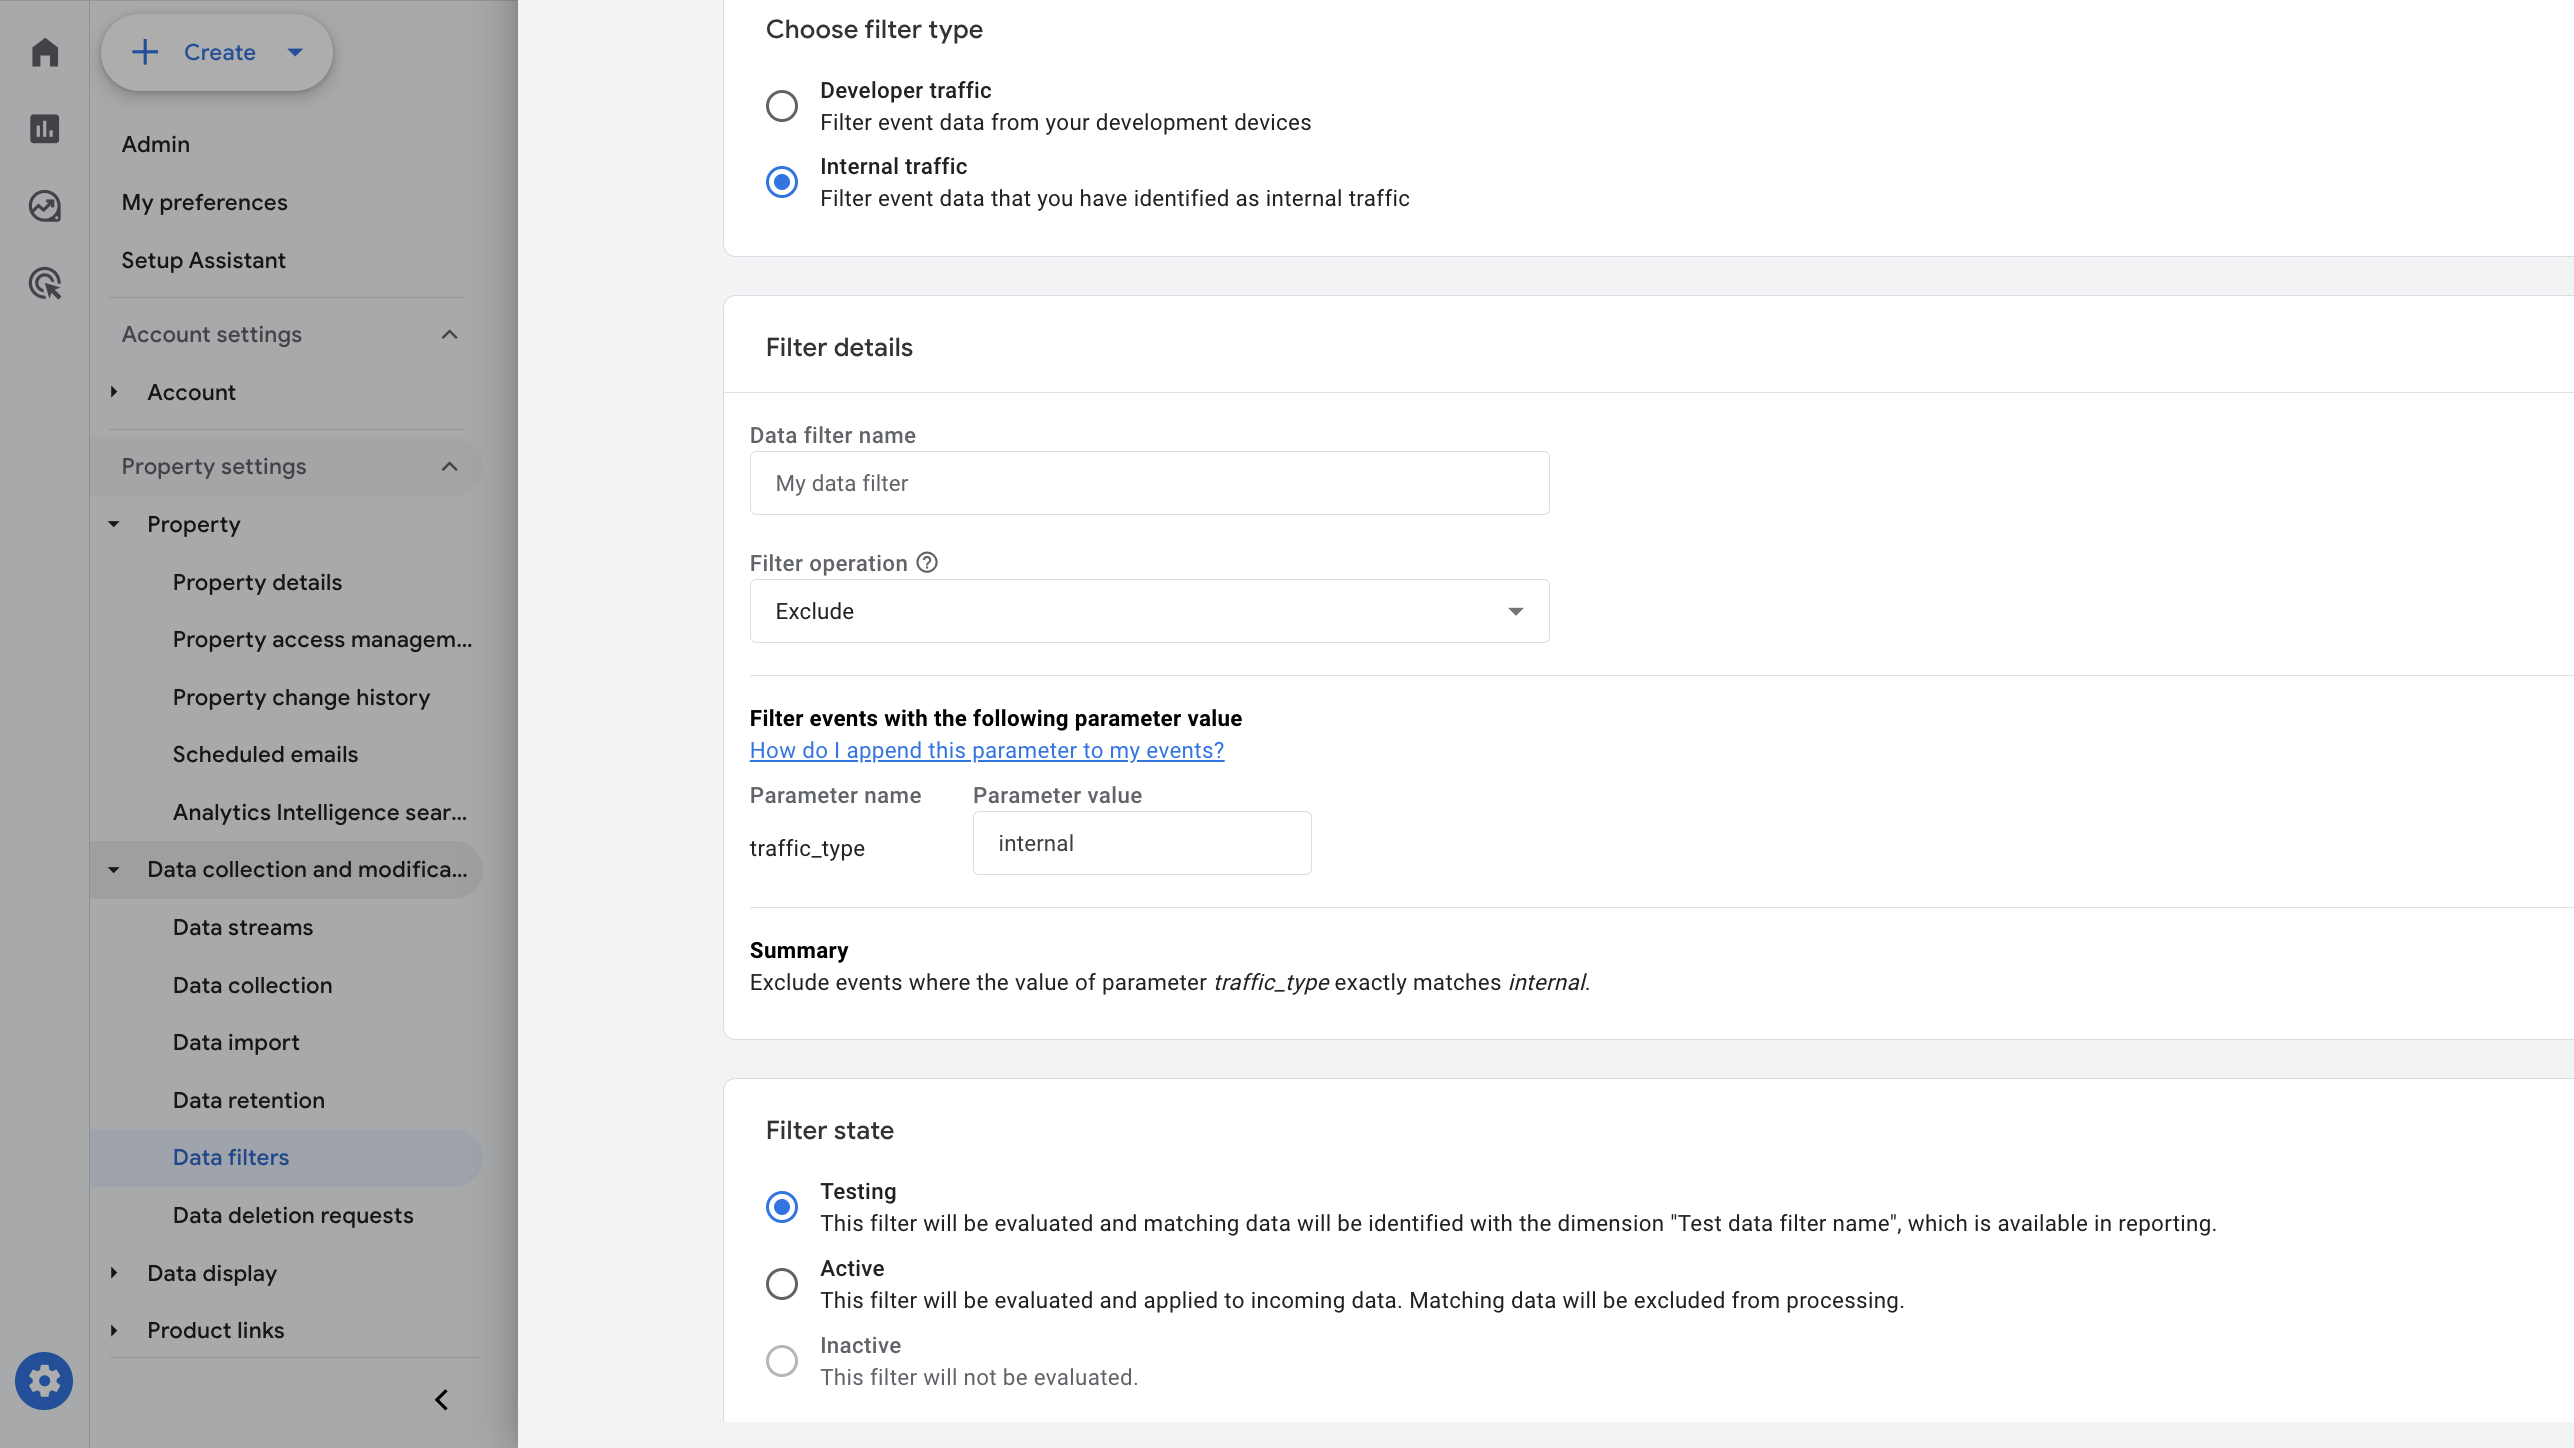Click the Admin gear icon
The image size is (2574, 1448).
point(44,1381)
